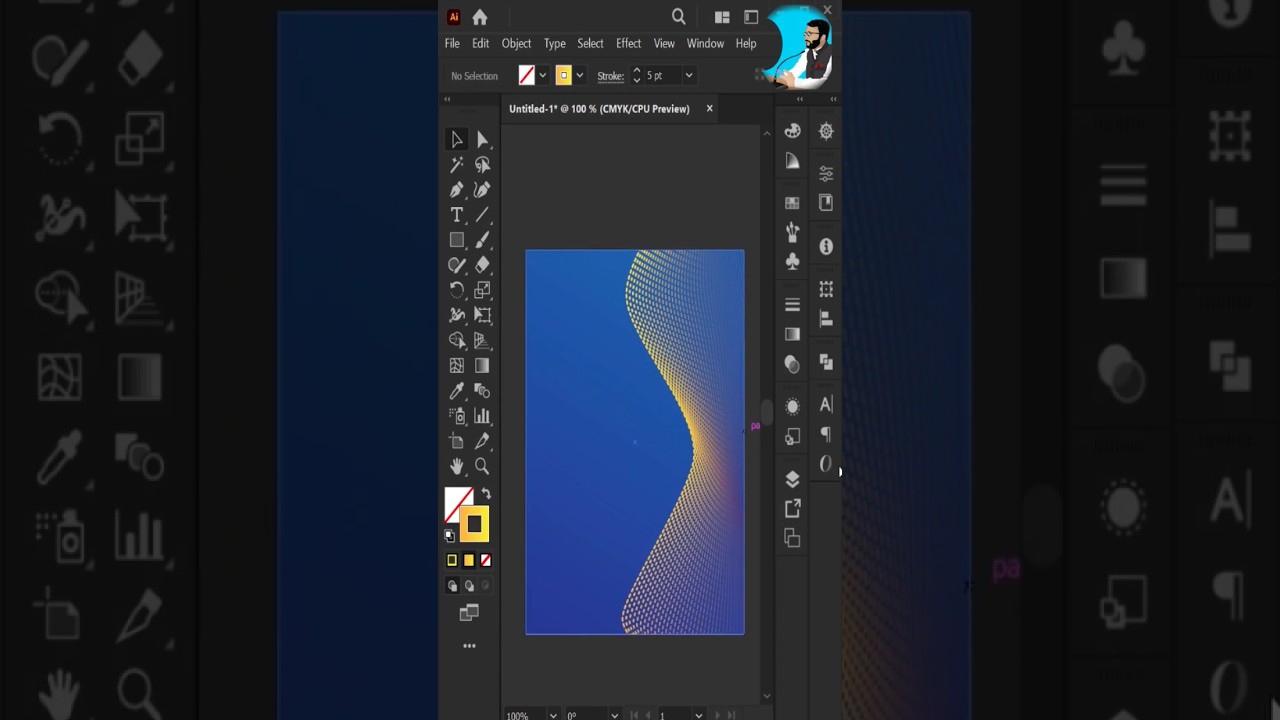
Task: Set paint to Gradient mode button
Action: pos(469,561)
